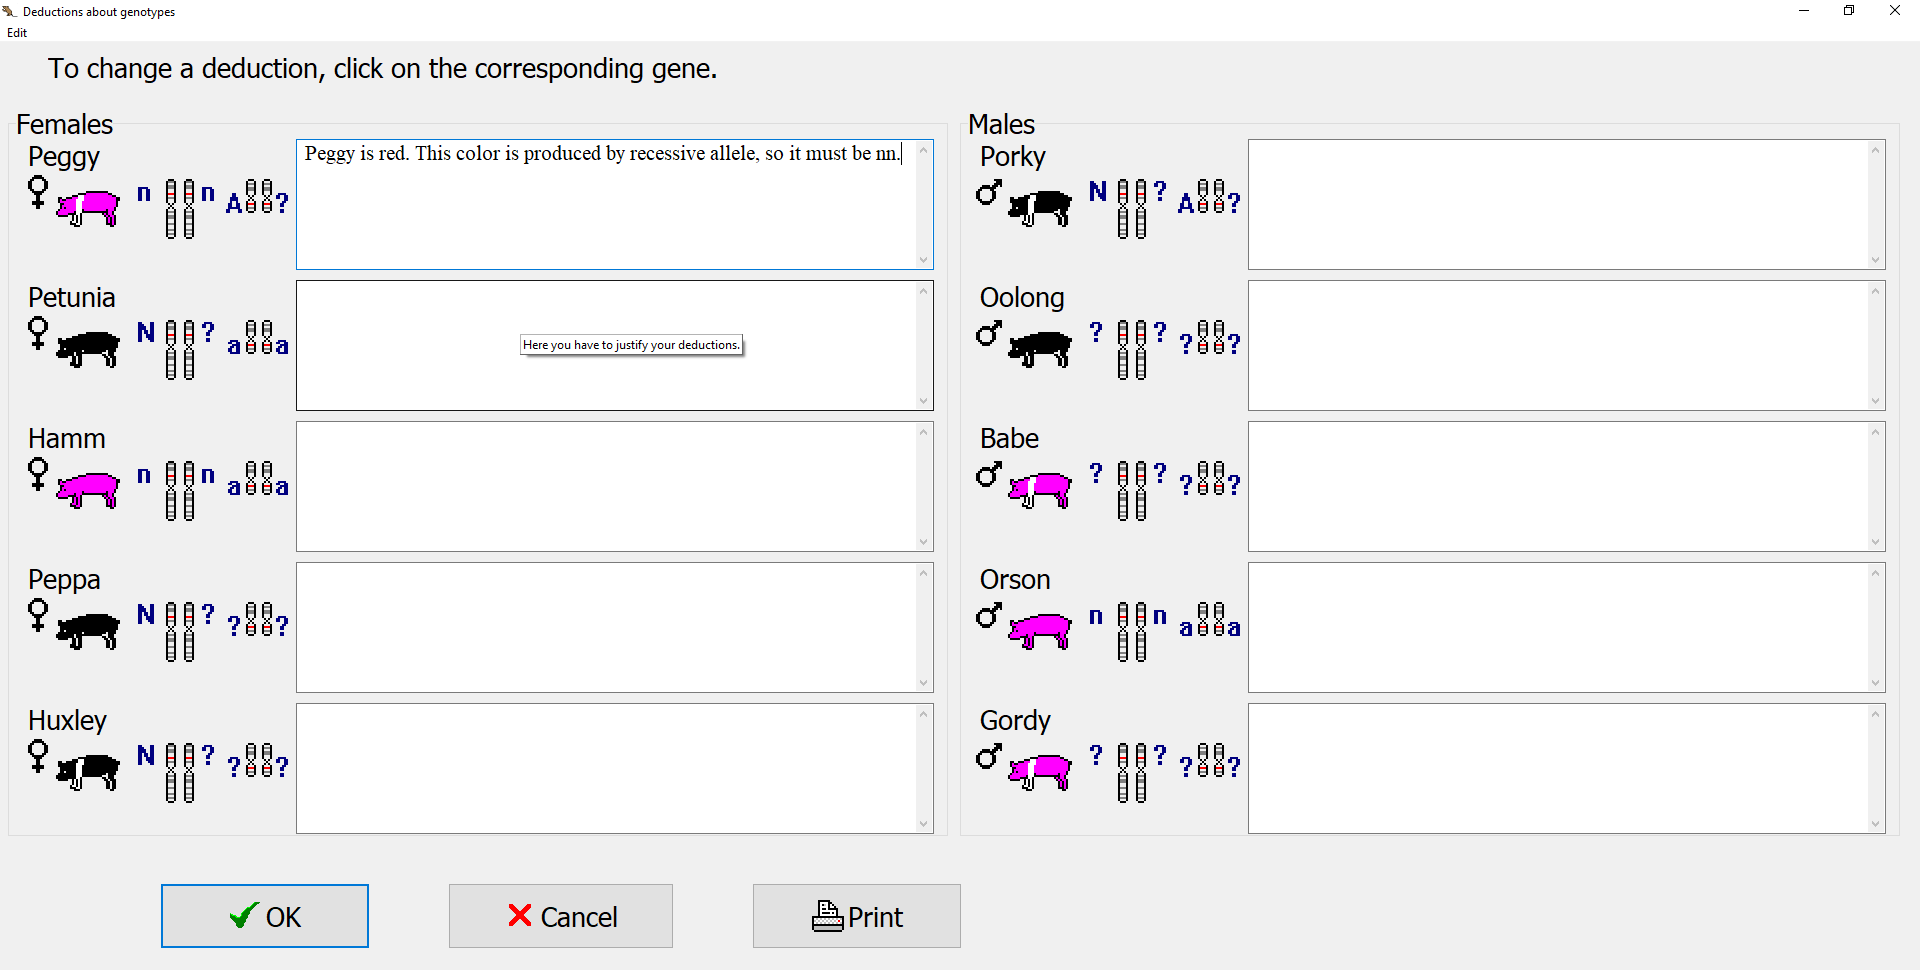Click Porky's first color gene N
Screen dimensions: 1920x970
pos(1098,192)
